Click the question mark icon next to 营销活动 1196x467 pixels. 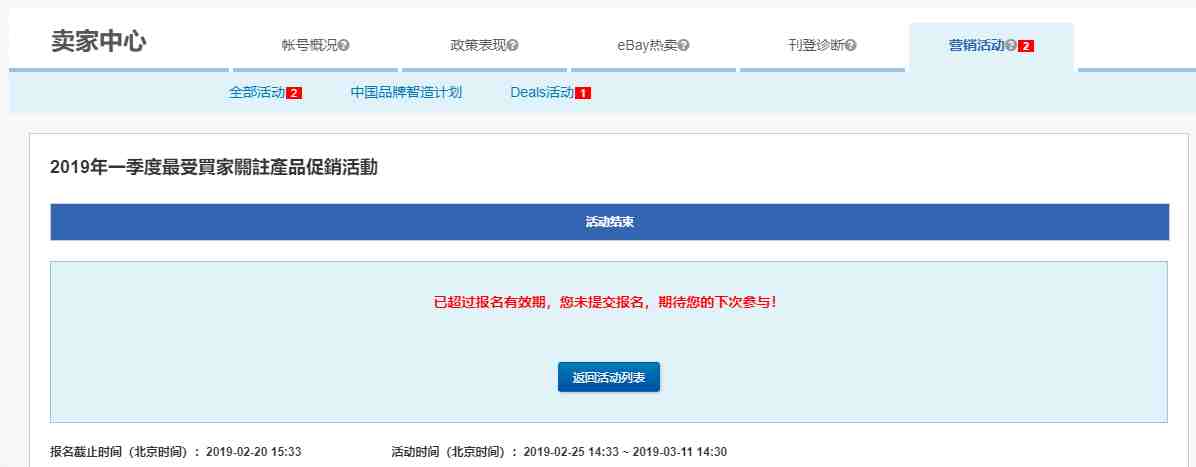(x=1011, y=46)
